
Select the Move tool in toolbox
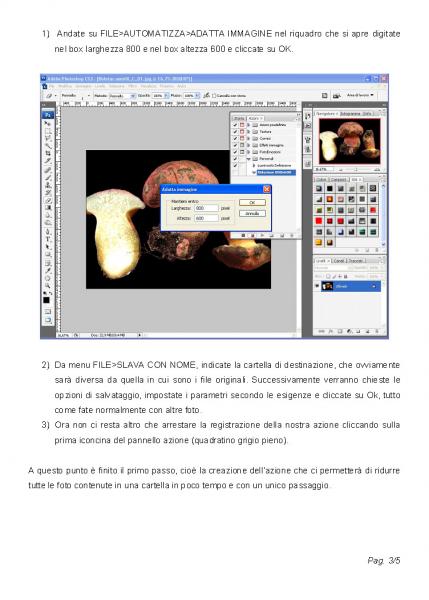click(x=47, y=124)
